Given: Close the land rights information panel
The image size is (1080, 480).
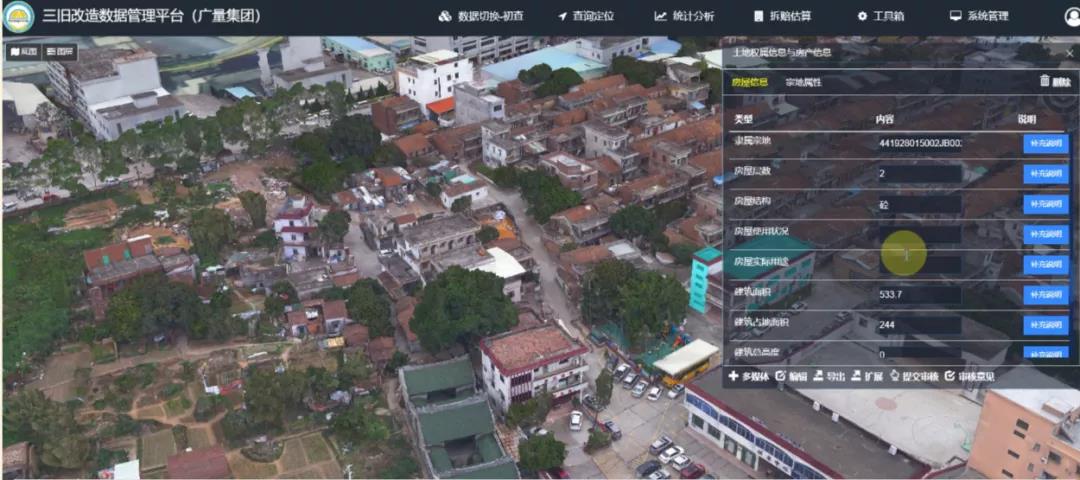Looking at the screenshot, I should tap(1068, 52).
